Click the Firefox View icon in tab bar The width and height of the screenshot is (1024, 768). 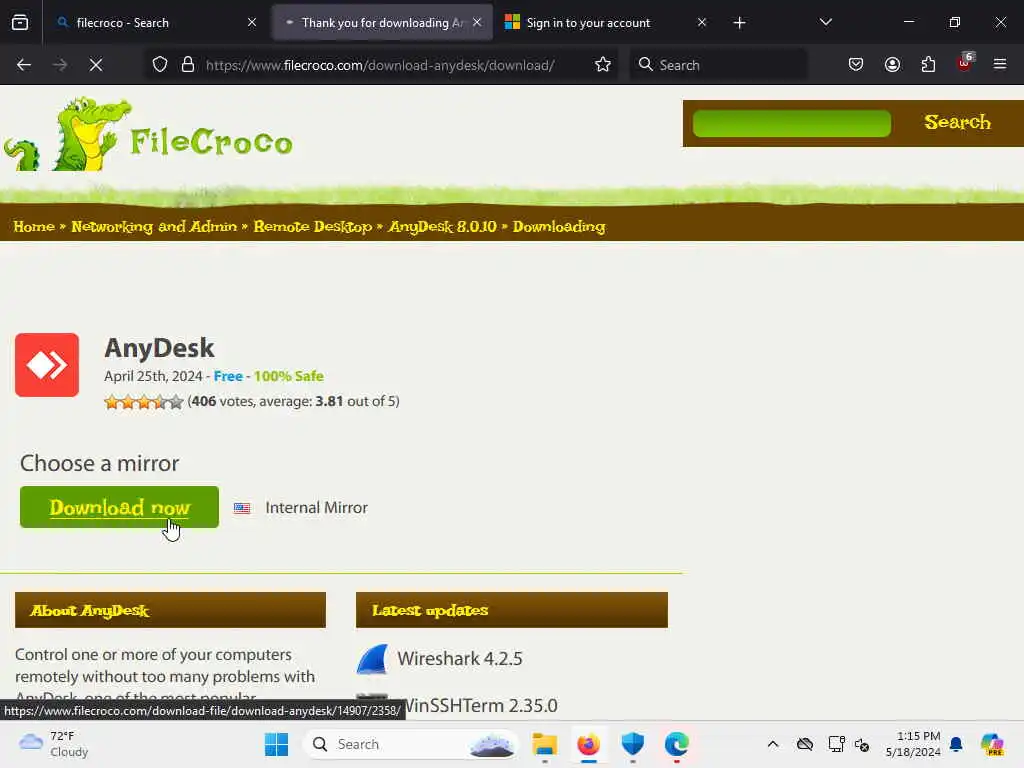(20, 23)
